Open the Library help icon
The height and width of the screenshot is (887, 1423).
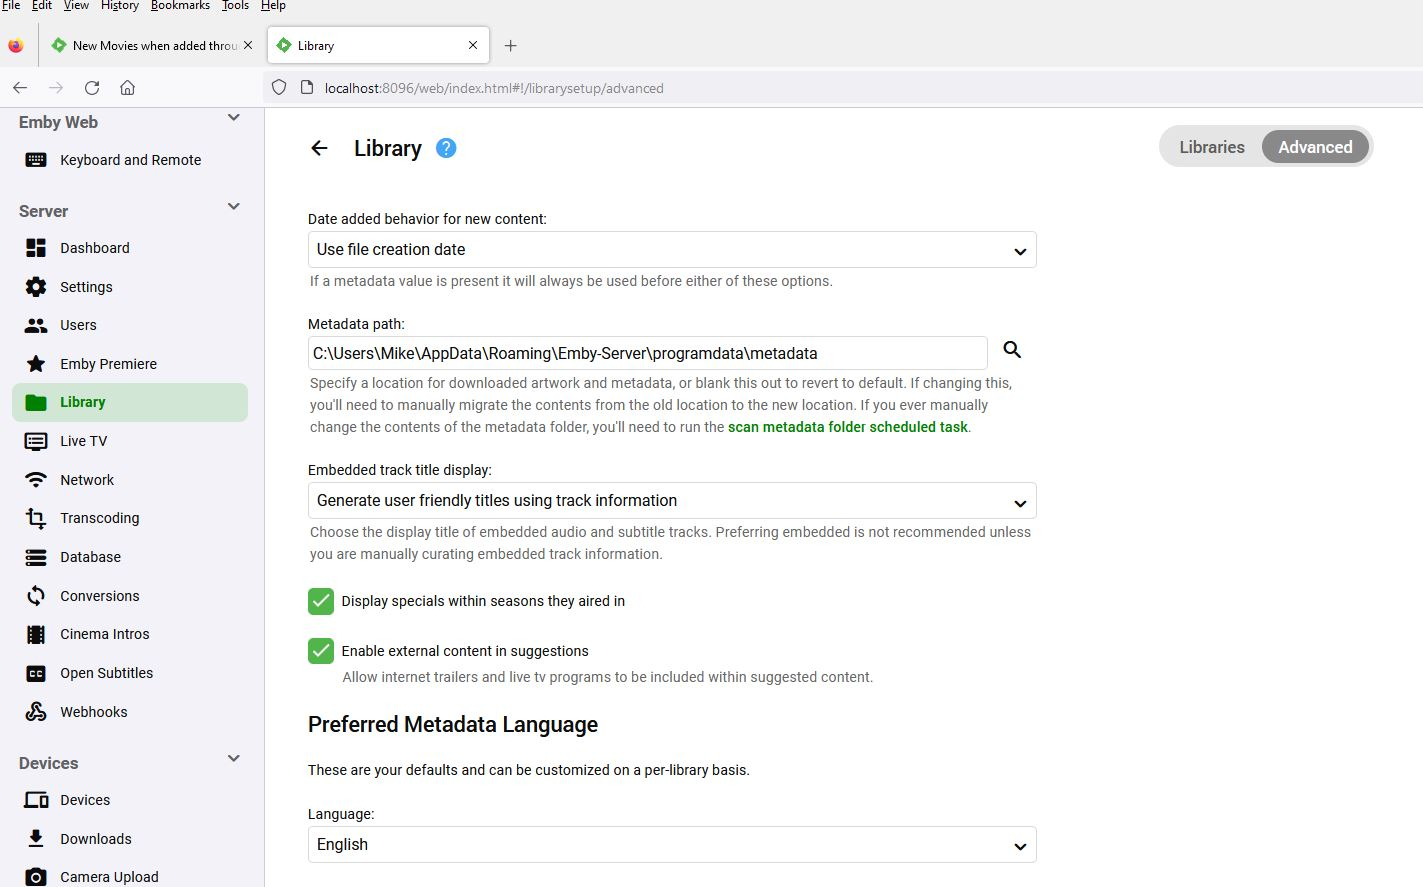coord(446,147)
